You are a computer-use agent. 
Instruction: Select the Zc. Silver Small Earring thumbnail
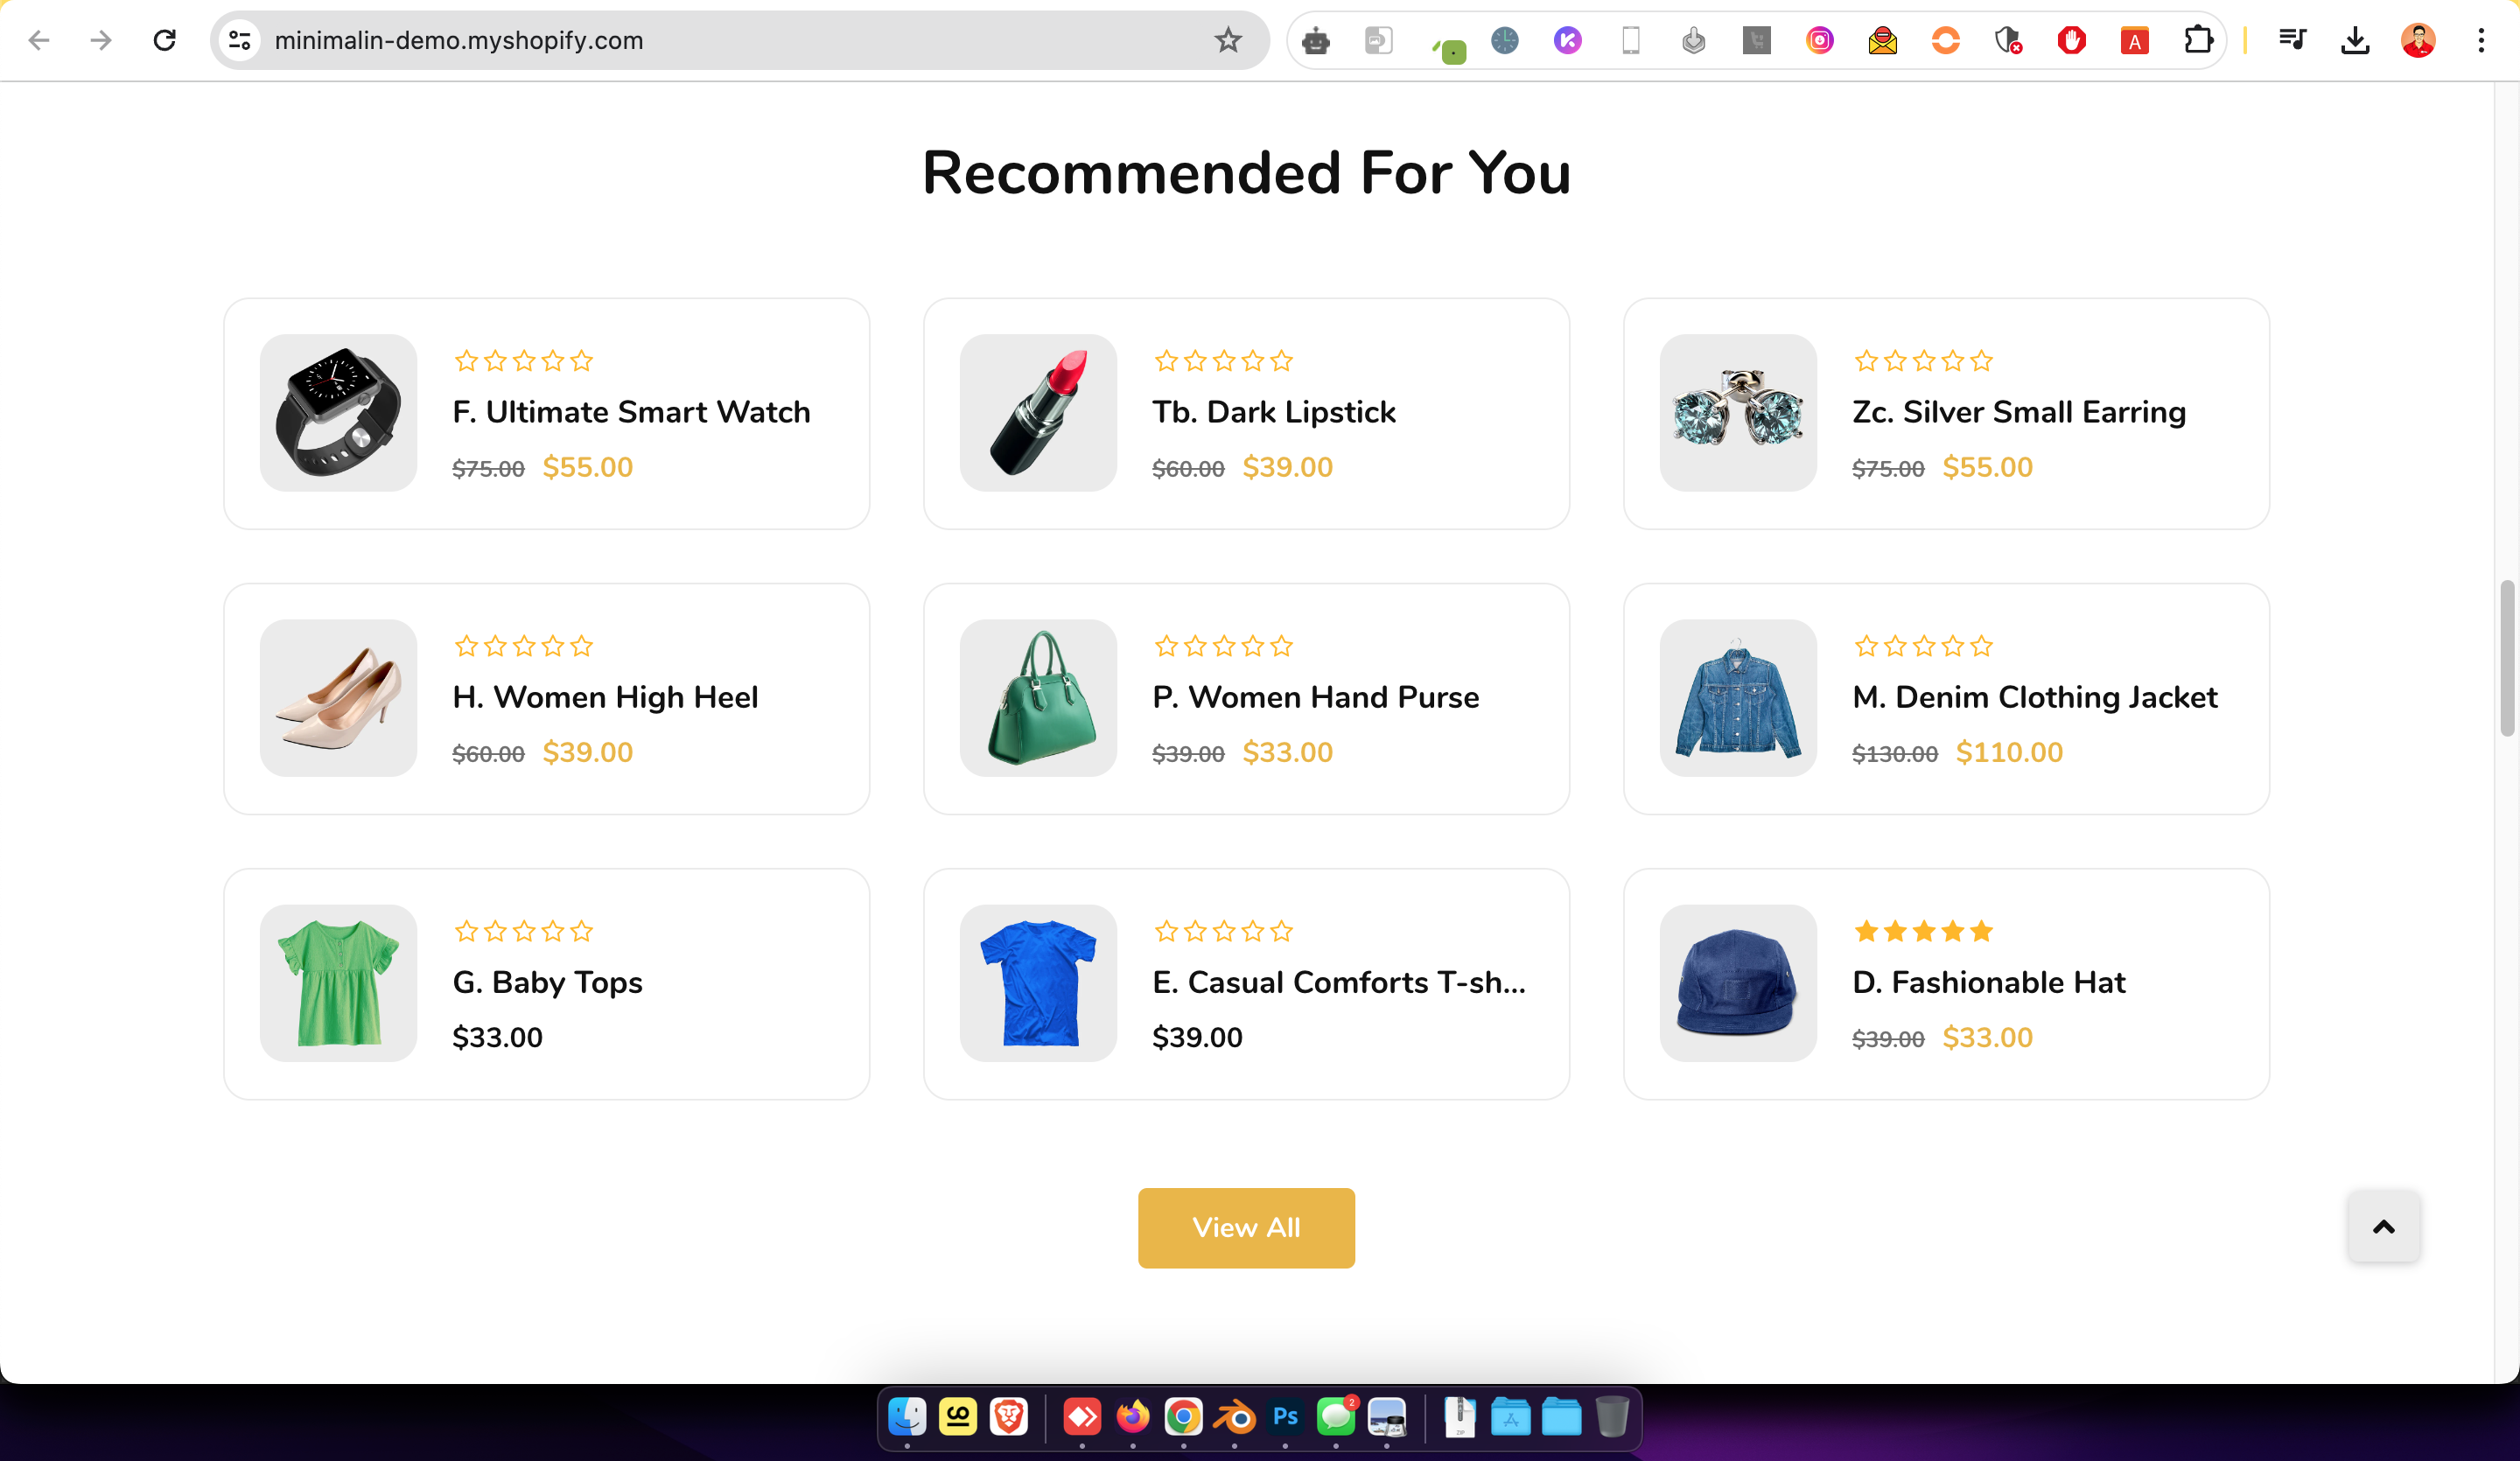(1738, 412)
